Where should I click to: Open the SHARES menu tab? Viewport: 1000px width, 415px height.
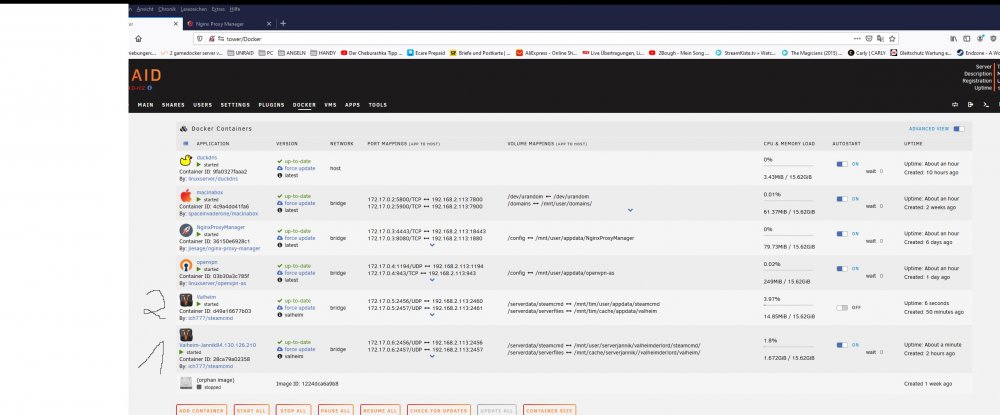173,105
